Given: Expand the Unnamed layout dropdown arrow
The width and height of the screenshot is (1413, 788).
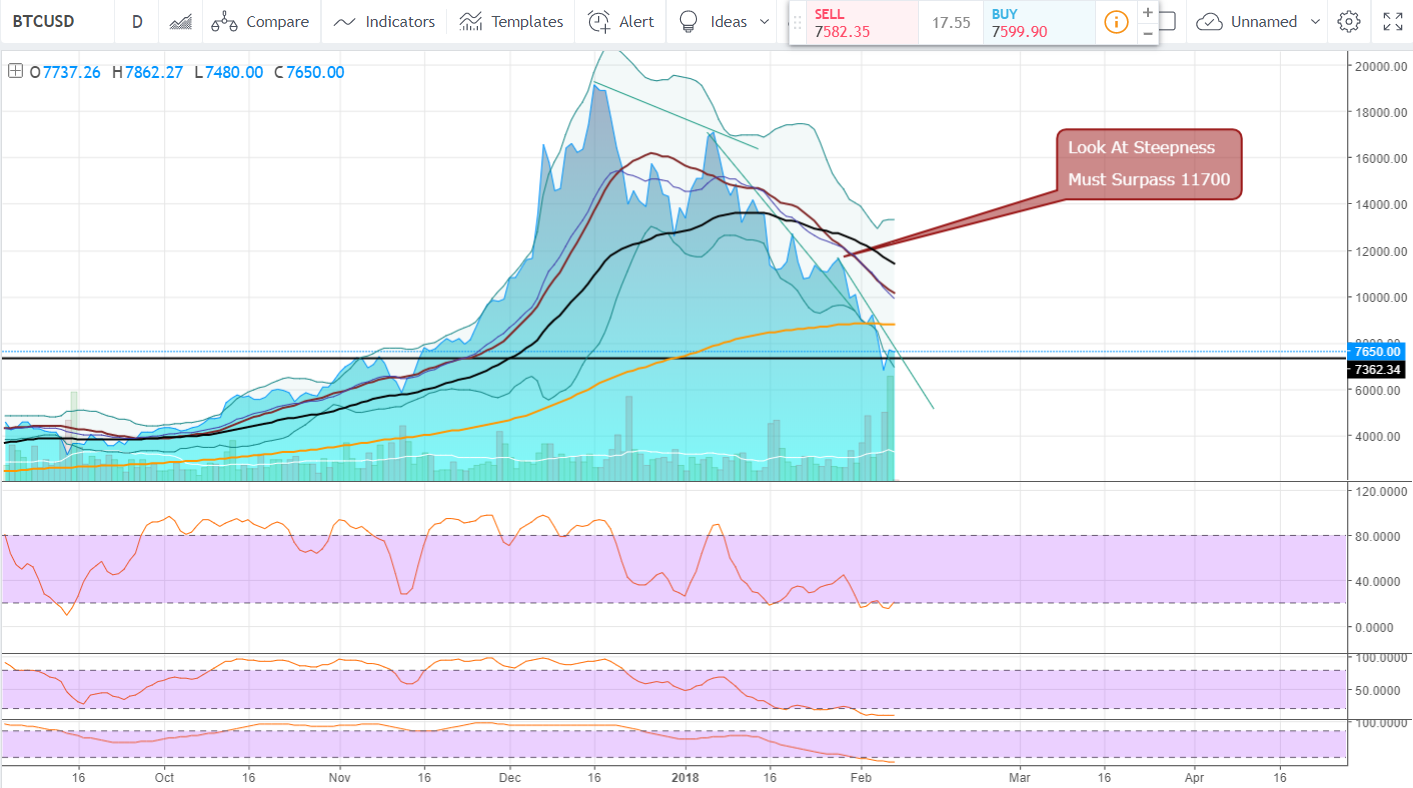Looking at the screenshot, I should click(1314, 21).
